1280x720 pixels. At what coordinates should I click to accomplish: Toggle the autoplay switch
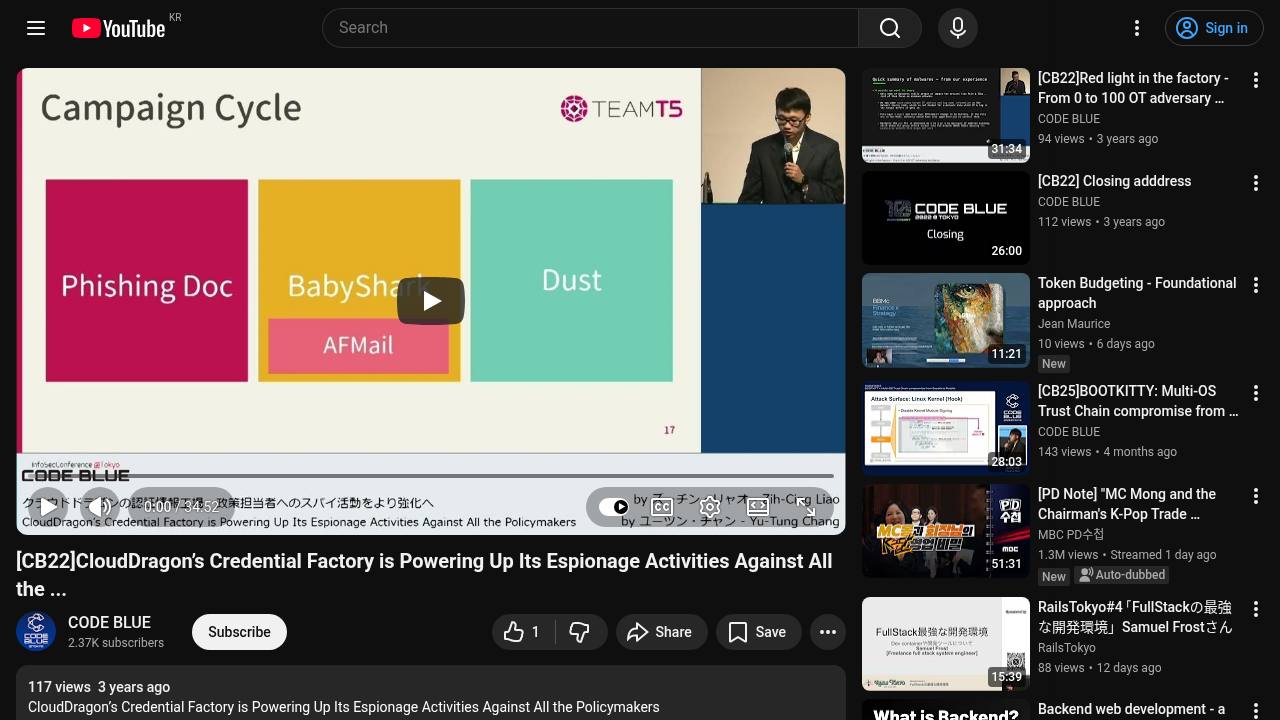click(x=614, y=507)
